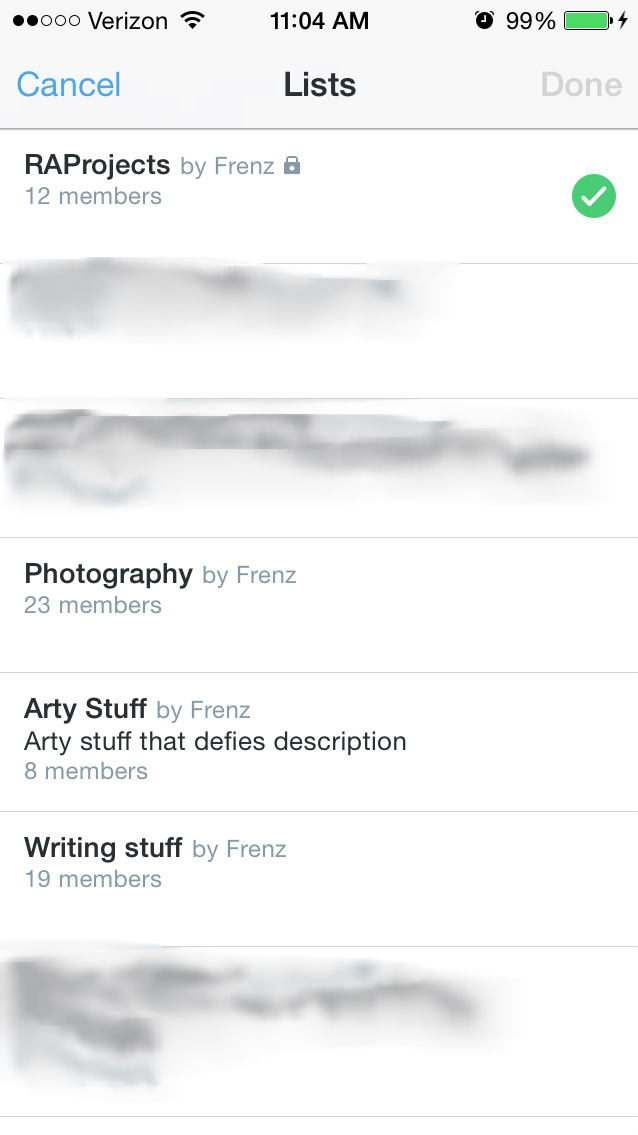Image resolution: width=638 pixels, height=1135 pixels.
Task: Tap "23 members" under Photography
Action: click(93, 605)
